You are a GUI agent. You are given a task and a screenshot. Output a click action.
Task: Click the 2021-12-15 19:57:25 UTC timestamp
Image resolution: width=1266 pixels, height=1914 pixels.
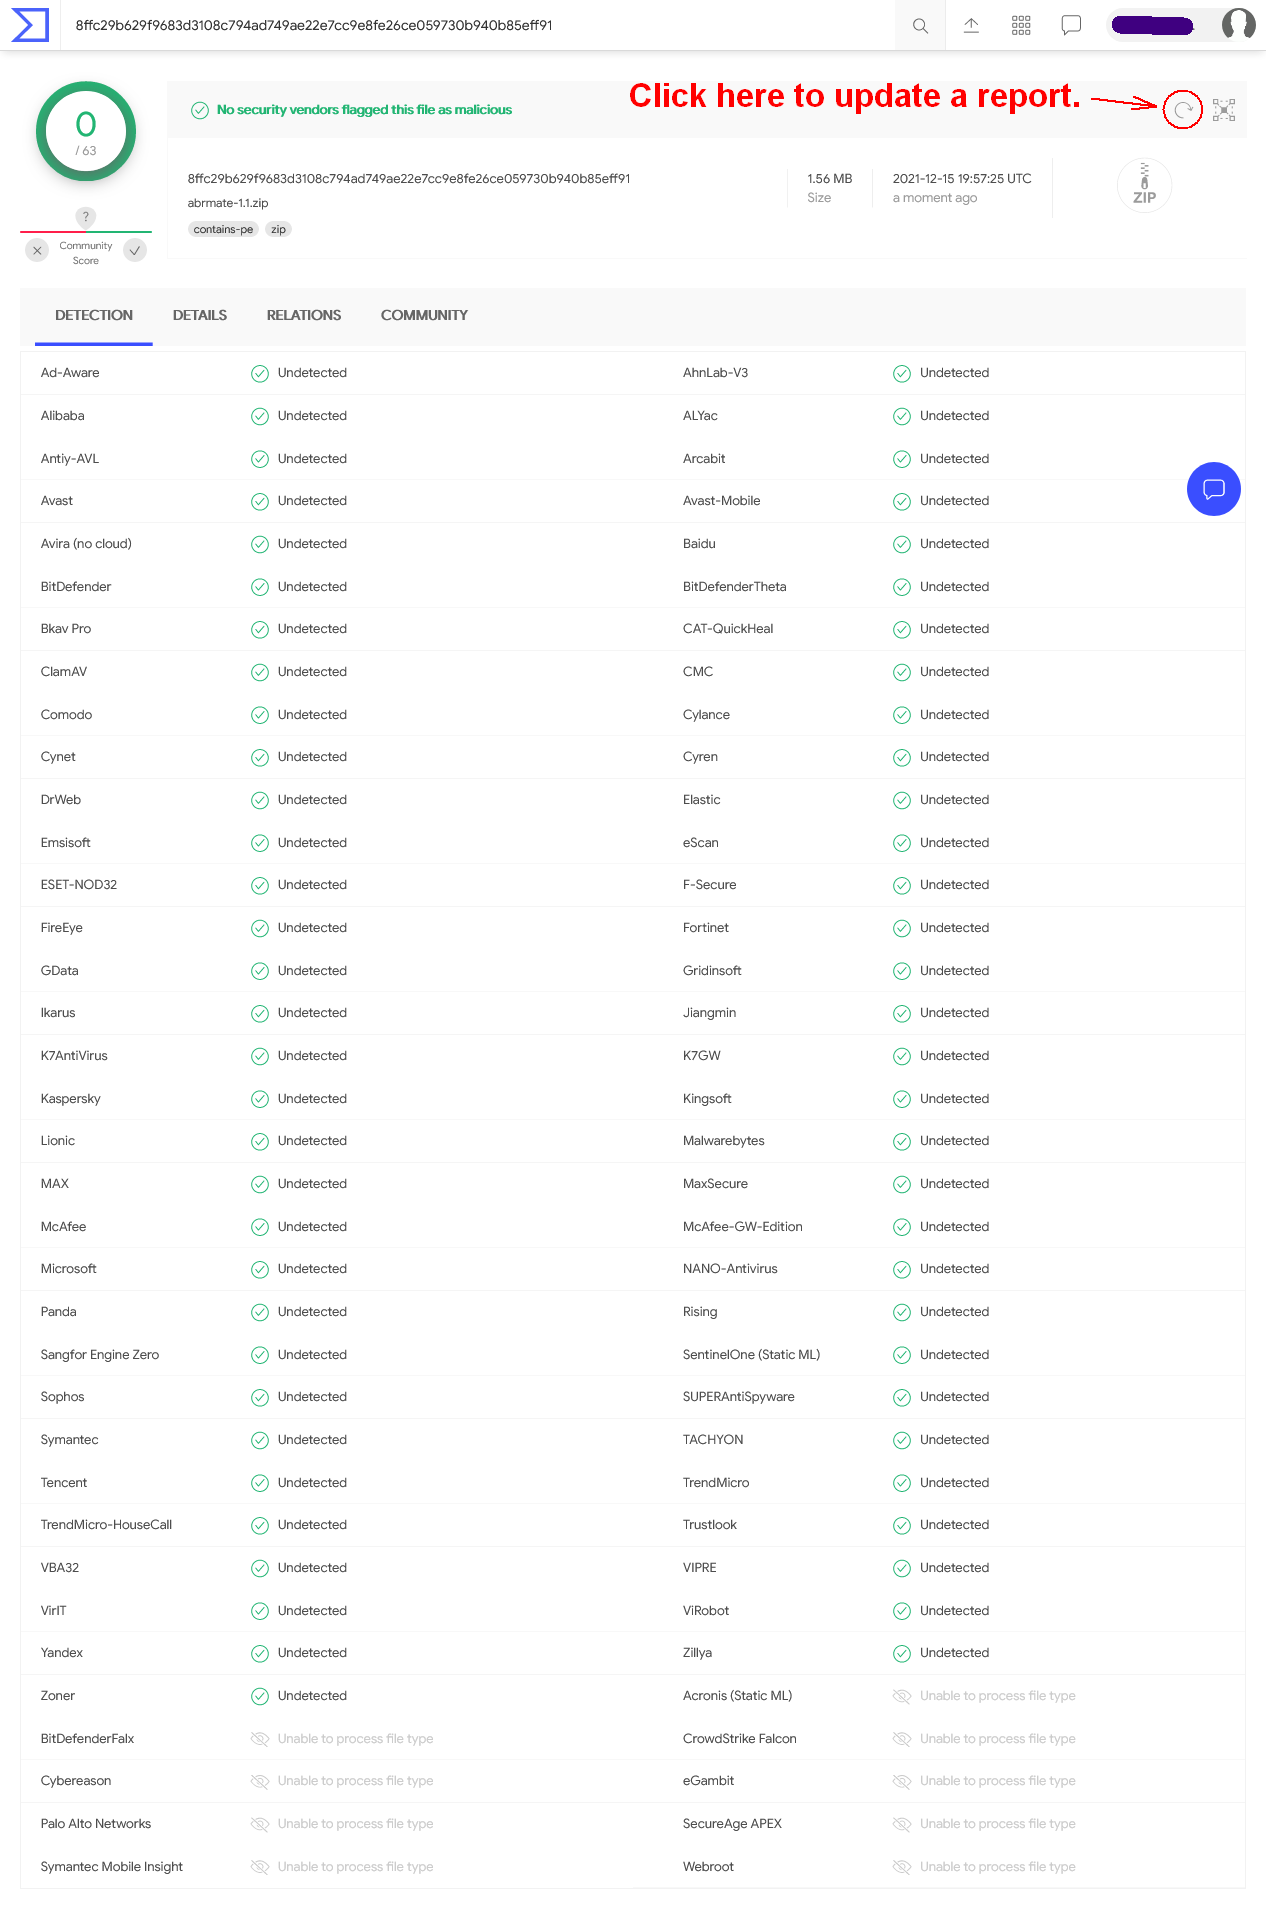[962, 179]
